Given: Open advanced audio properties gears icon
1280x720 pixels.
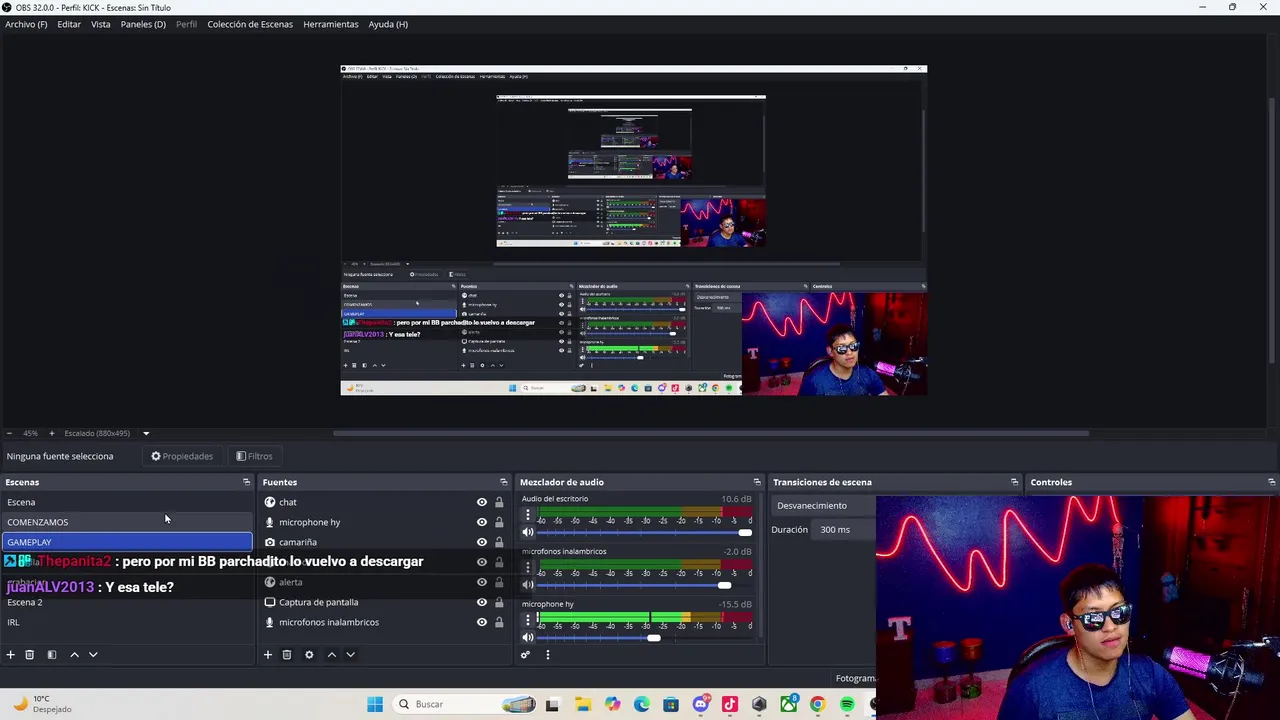Looking at the screenshot, I should pyautogui.click(x=525, y=655).
